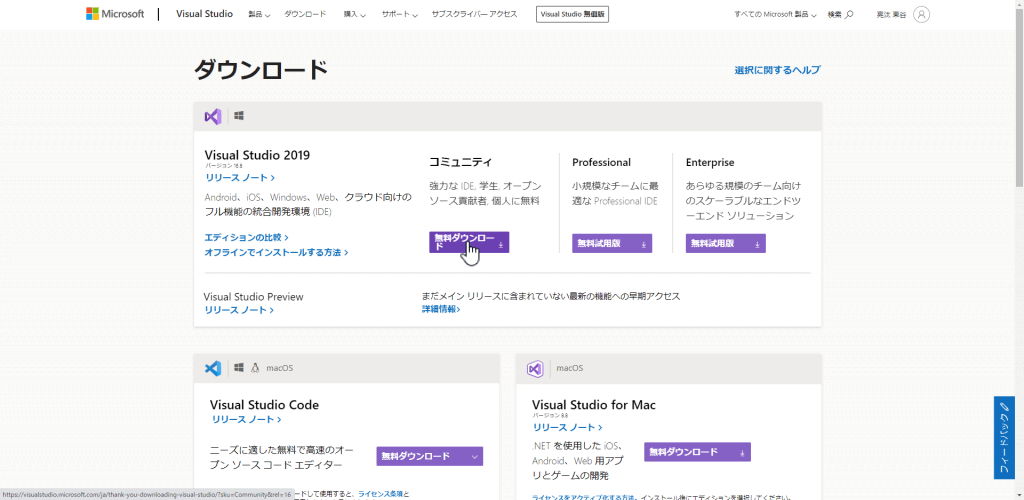Screen dimensions: 1024x500
Task: Open the ダウンロード nav item
Action: tap(304, 14)
